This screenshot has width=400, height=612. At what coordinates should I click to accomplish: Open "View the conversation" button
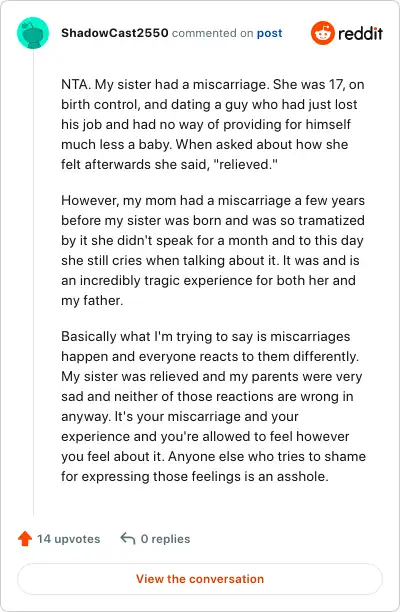click(x=200, y=579)
